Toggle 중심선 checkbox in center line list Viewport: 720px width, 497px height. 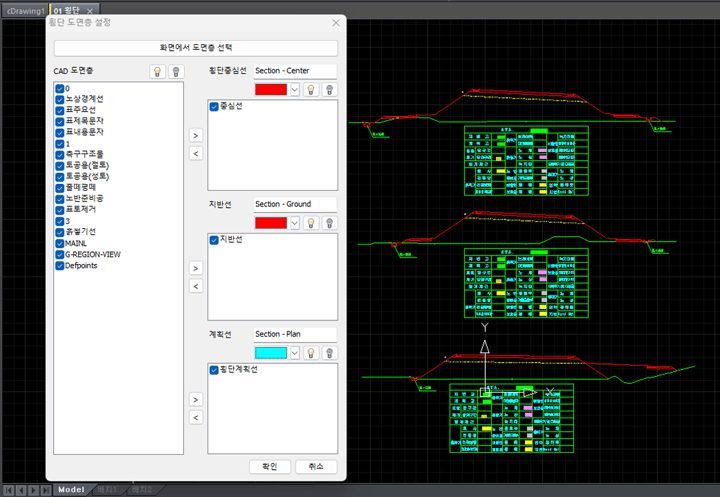[214, 107]
